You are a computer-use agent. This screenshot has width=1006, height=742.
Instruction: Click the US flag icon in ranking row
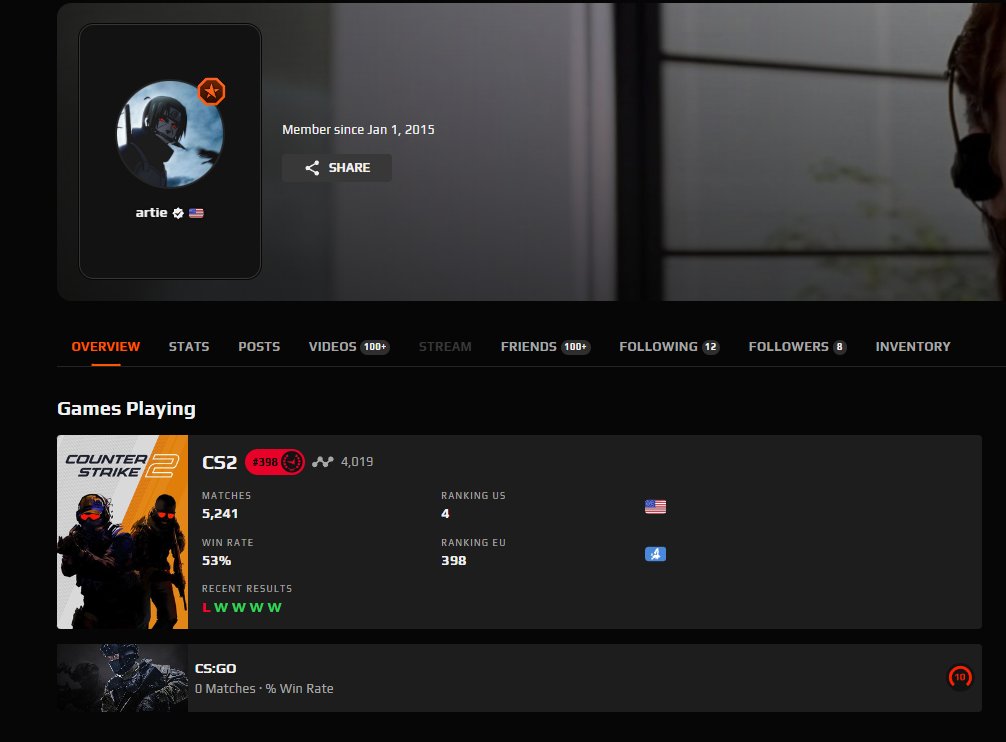point(655,507)
